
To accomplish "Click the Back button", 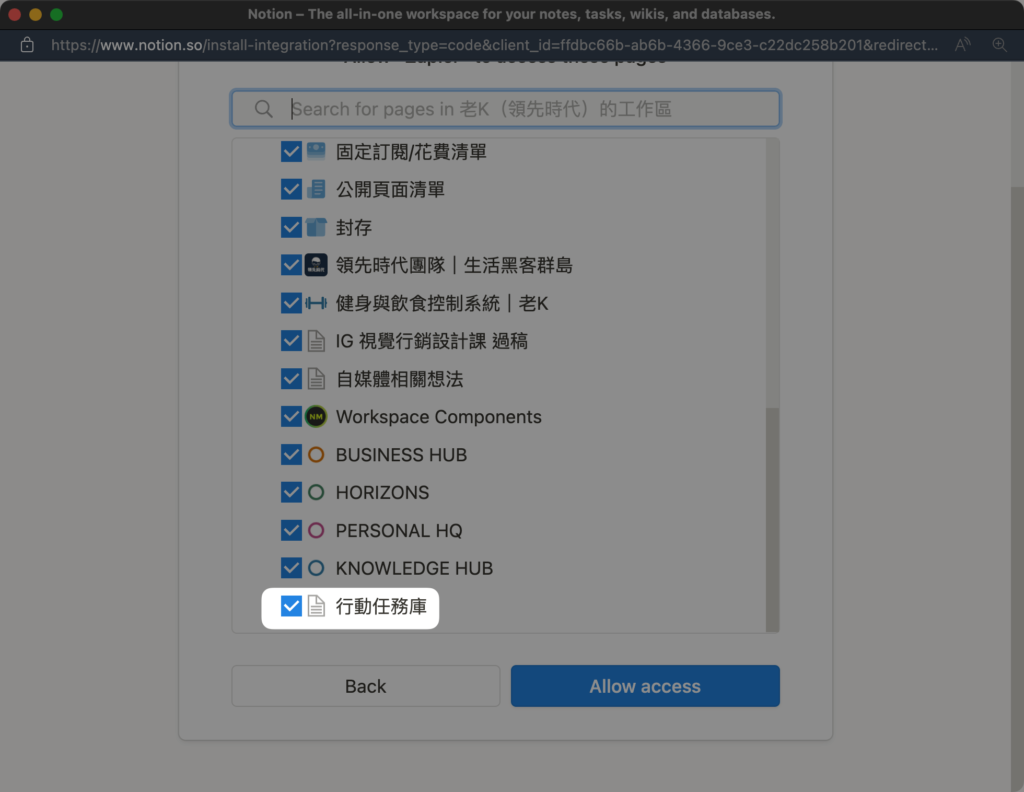I will pyautogui.click(x=366, y=686).
